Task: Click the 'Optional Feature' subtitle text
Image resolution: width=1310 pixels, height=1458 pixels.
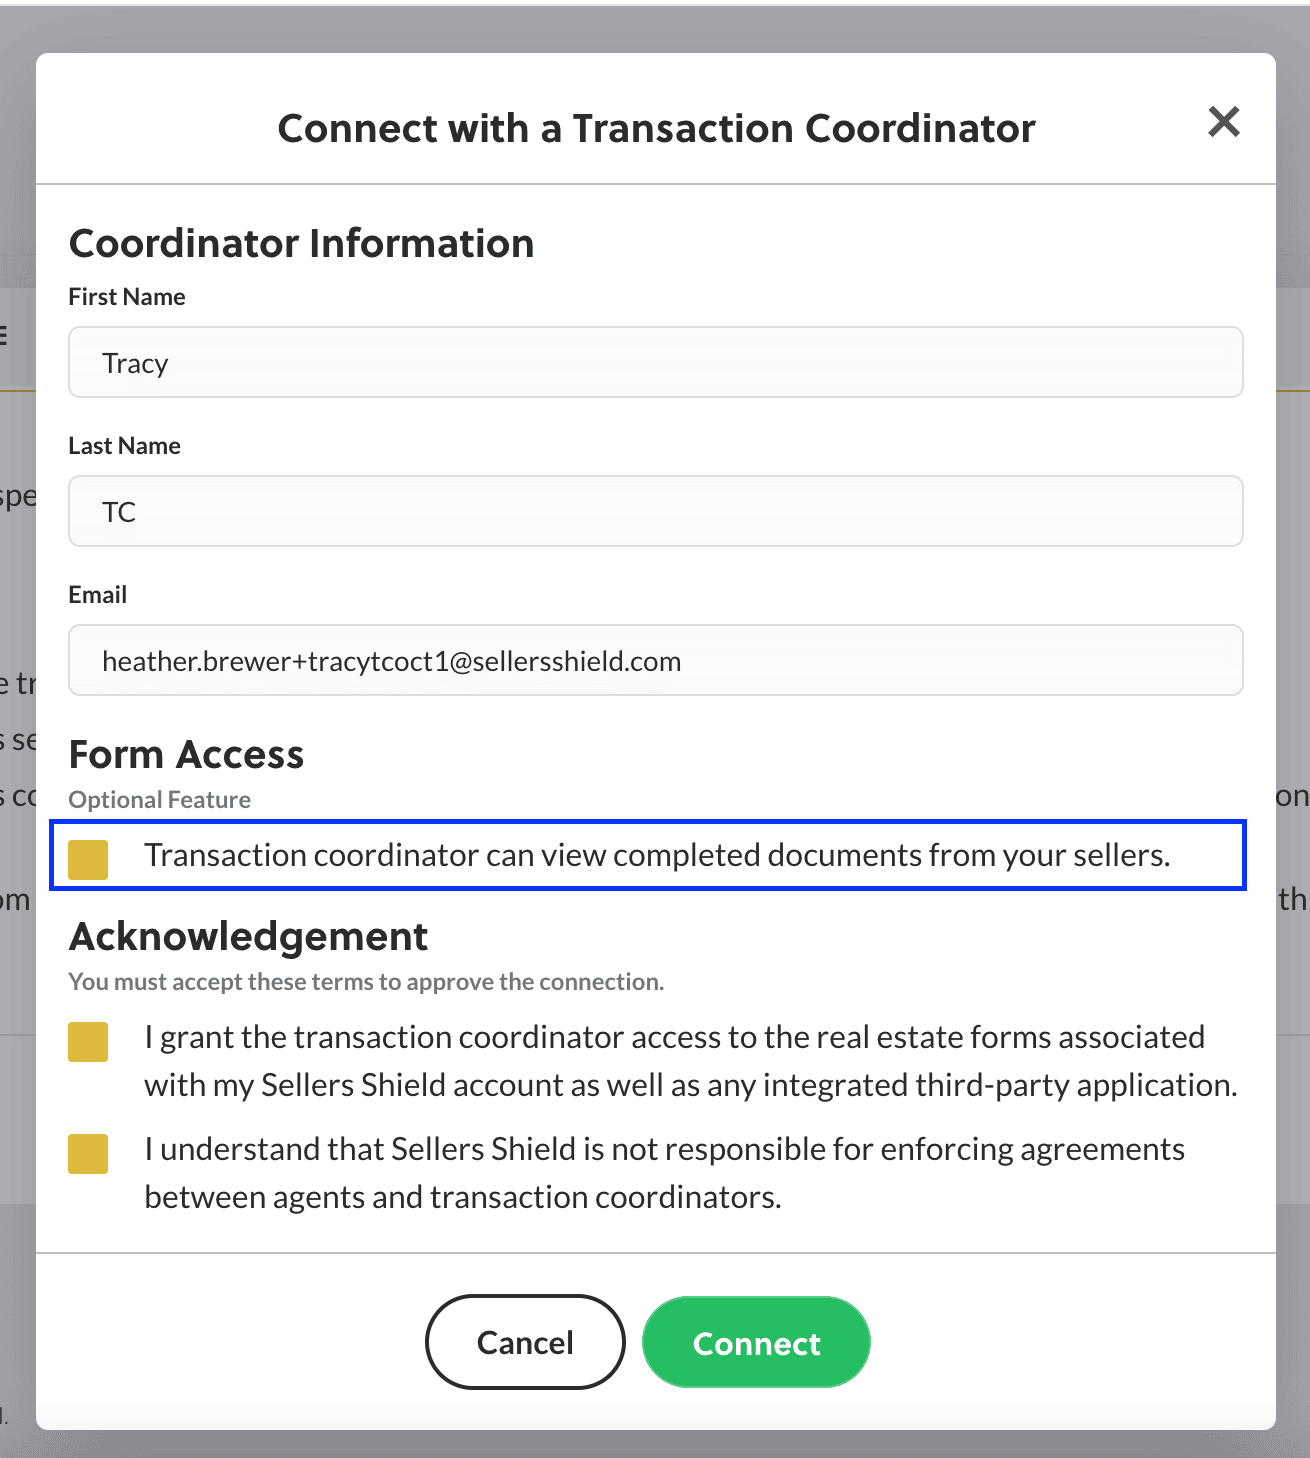Action: point(160,800)
